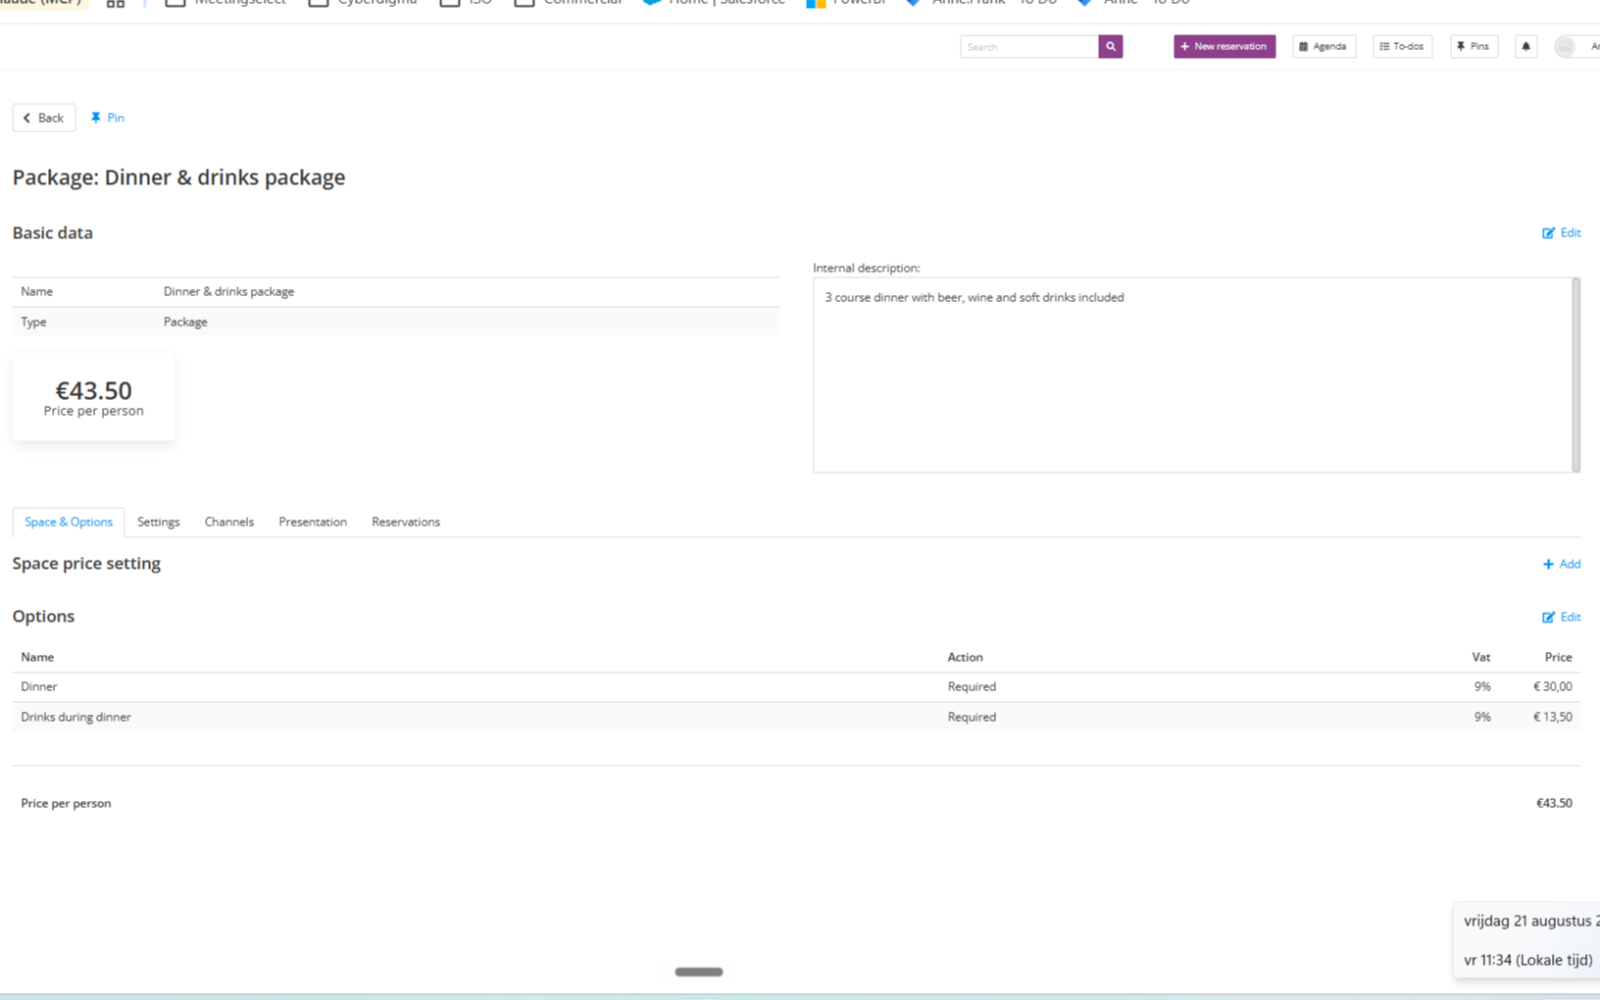Add a Space price setting

click(1561, 564)
